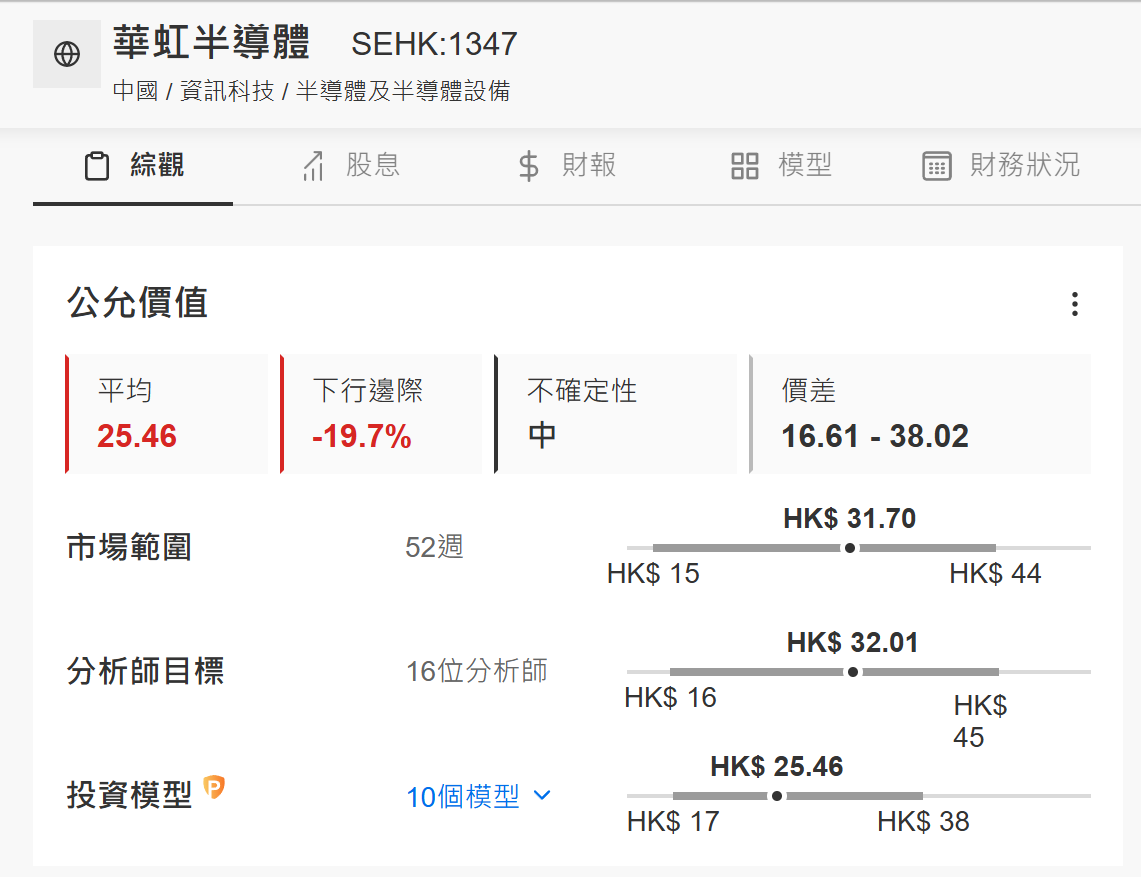Go to the 財務狀況 tab

[1001, 166]
